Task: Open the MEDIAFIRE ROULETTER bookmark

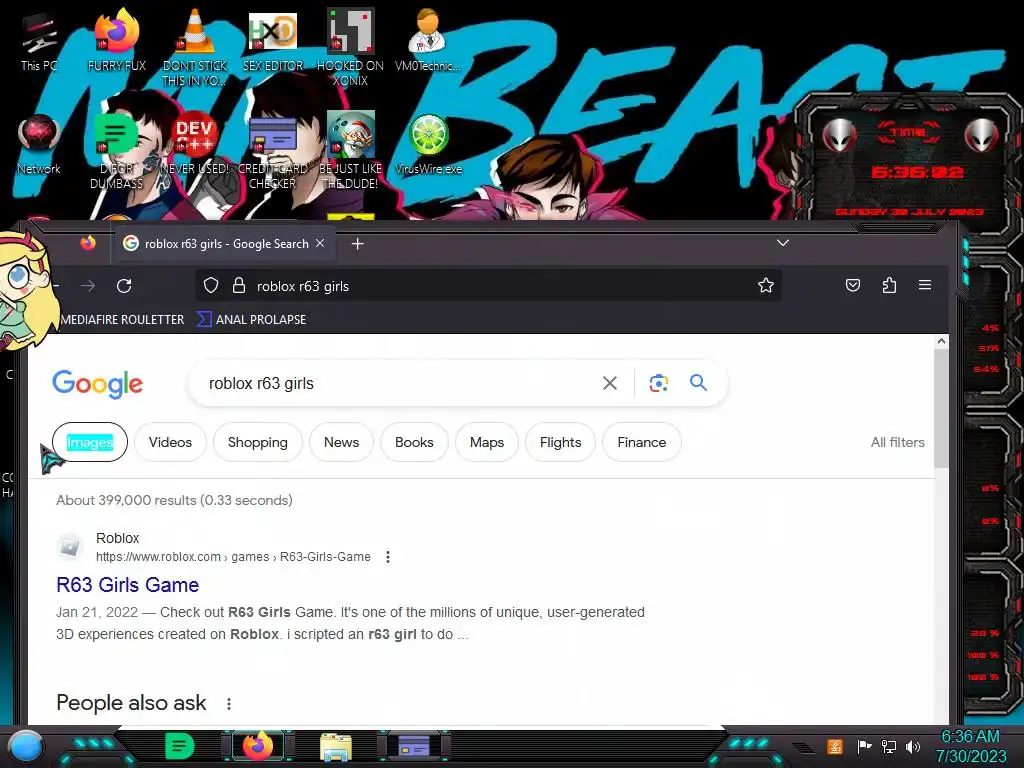Action: pyautogui.click(x=122, y=319)
